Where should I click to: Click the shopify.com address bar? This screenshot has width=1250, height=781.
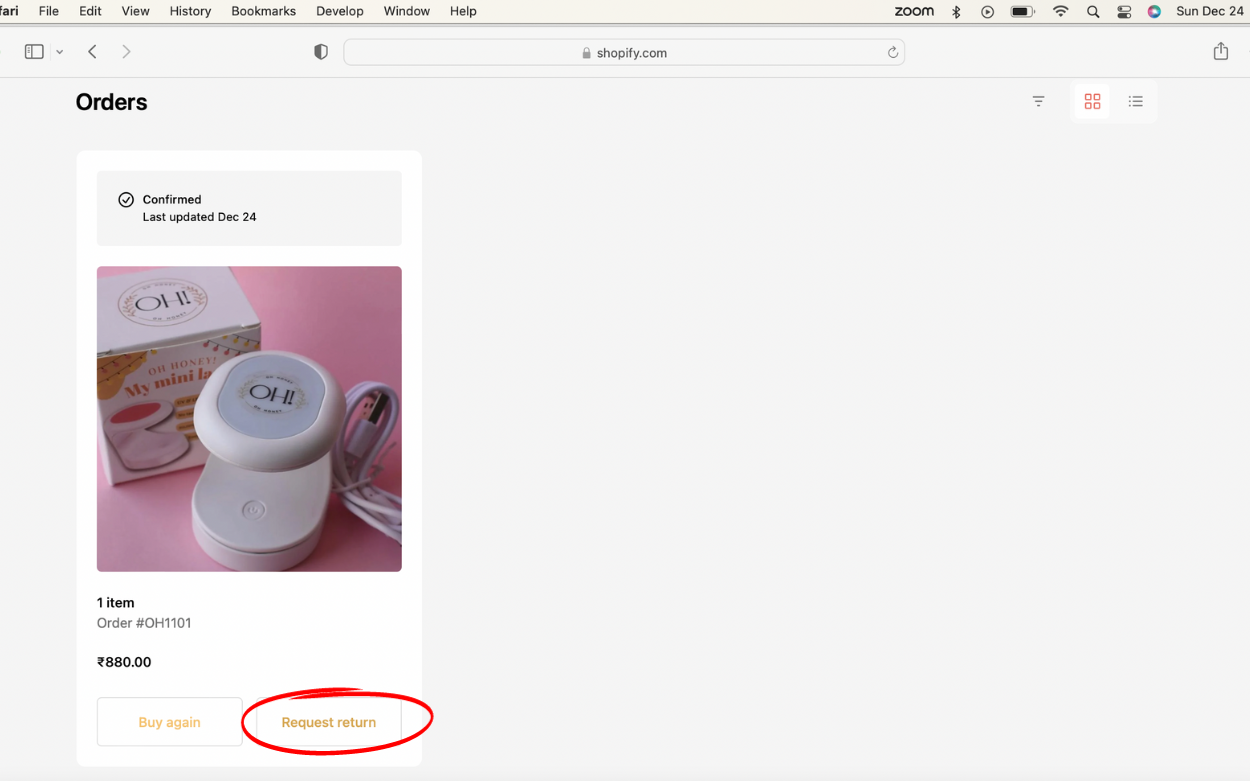tap(624, 53)
